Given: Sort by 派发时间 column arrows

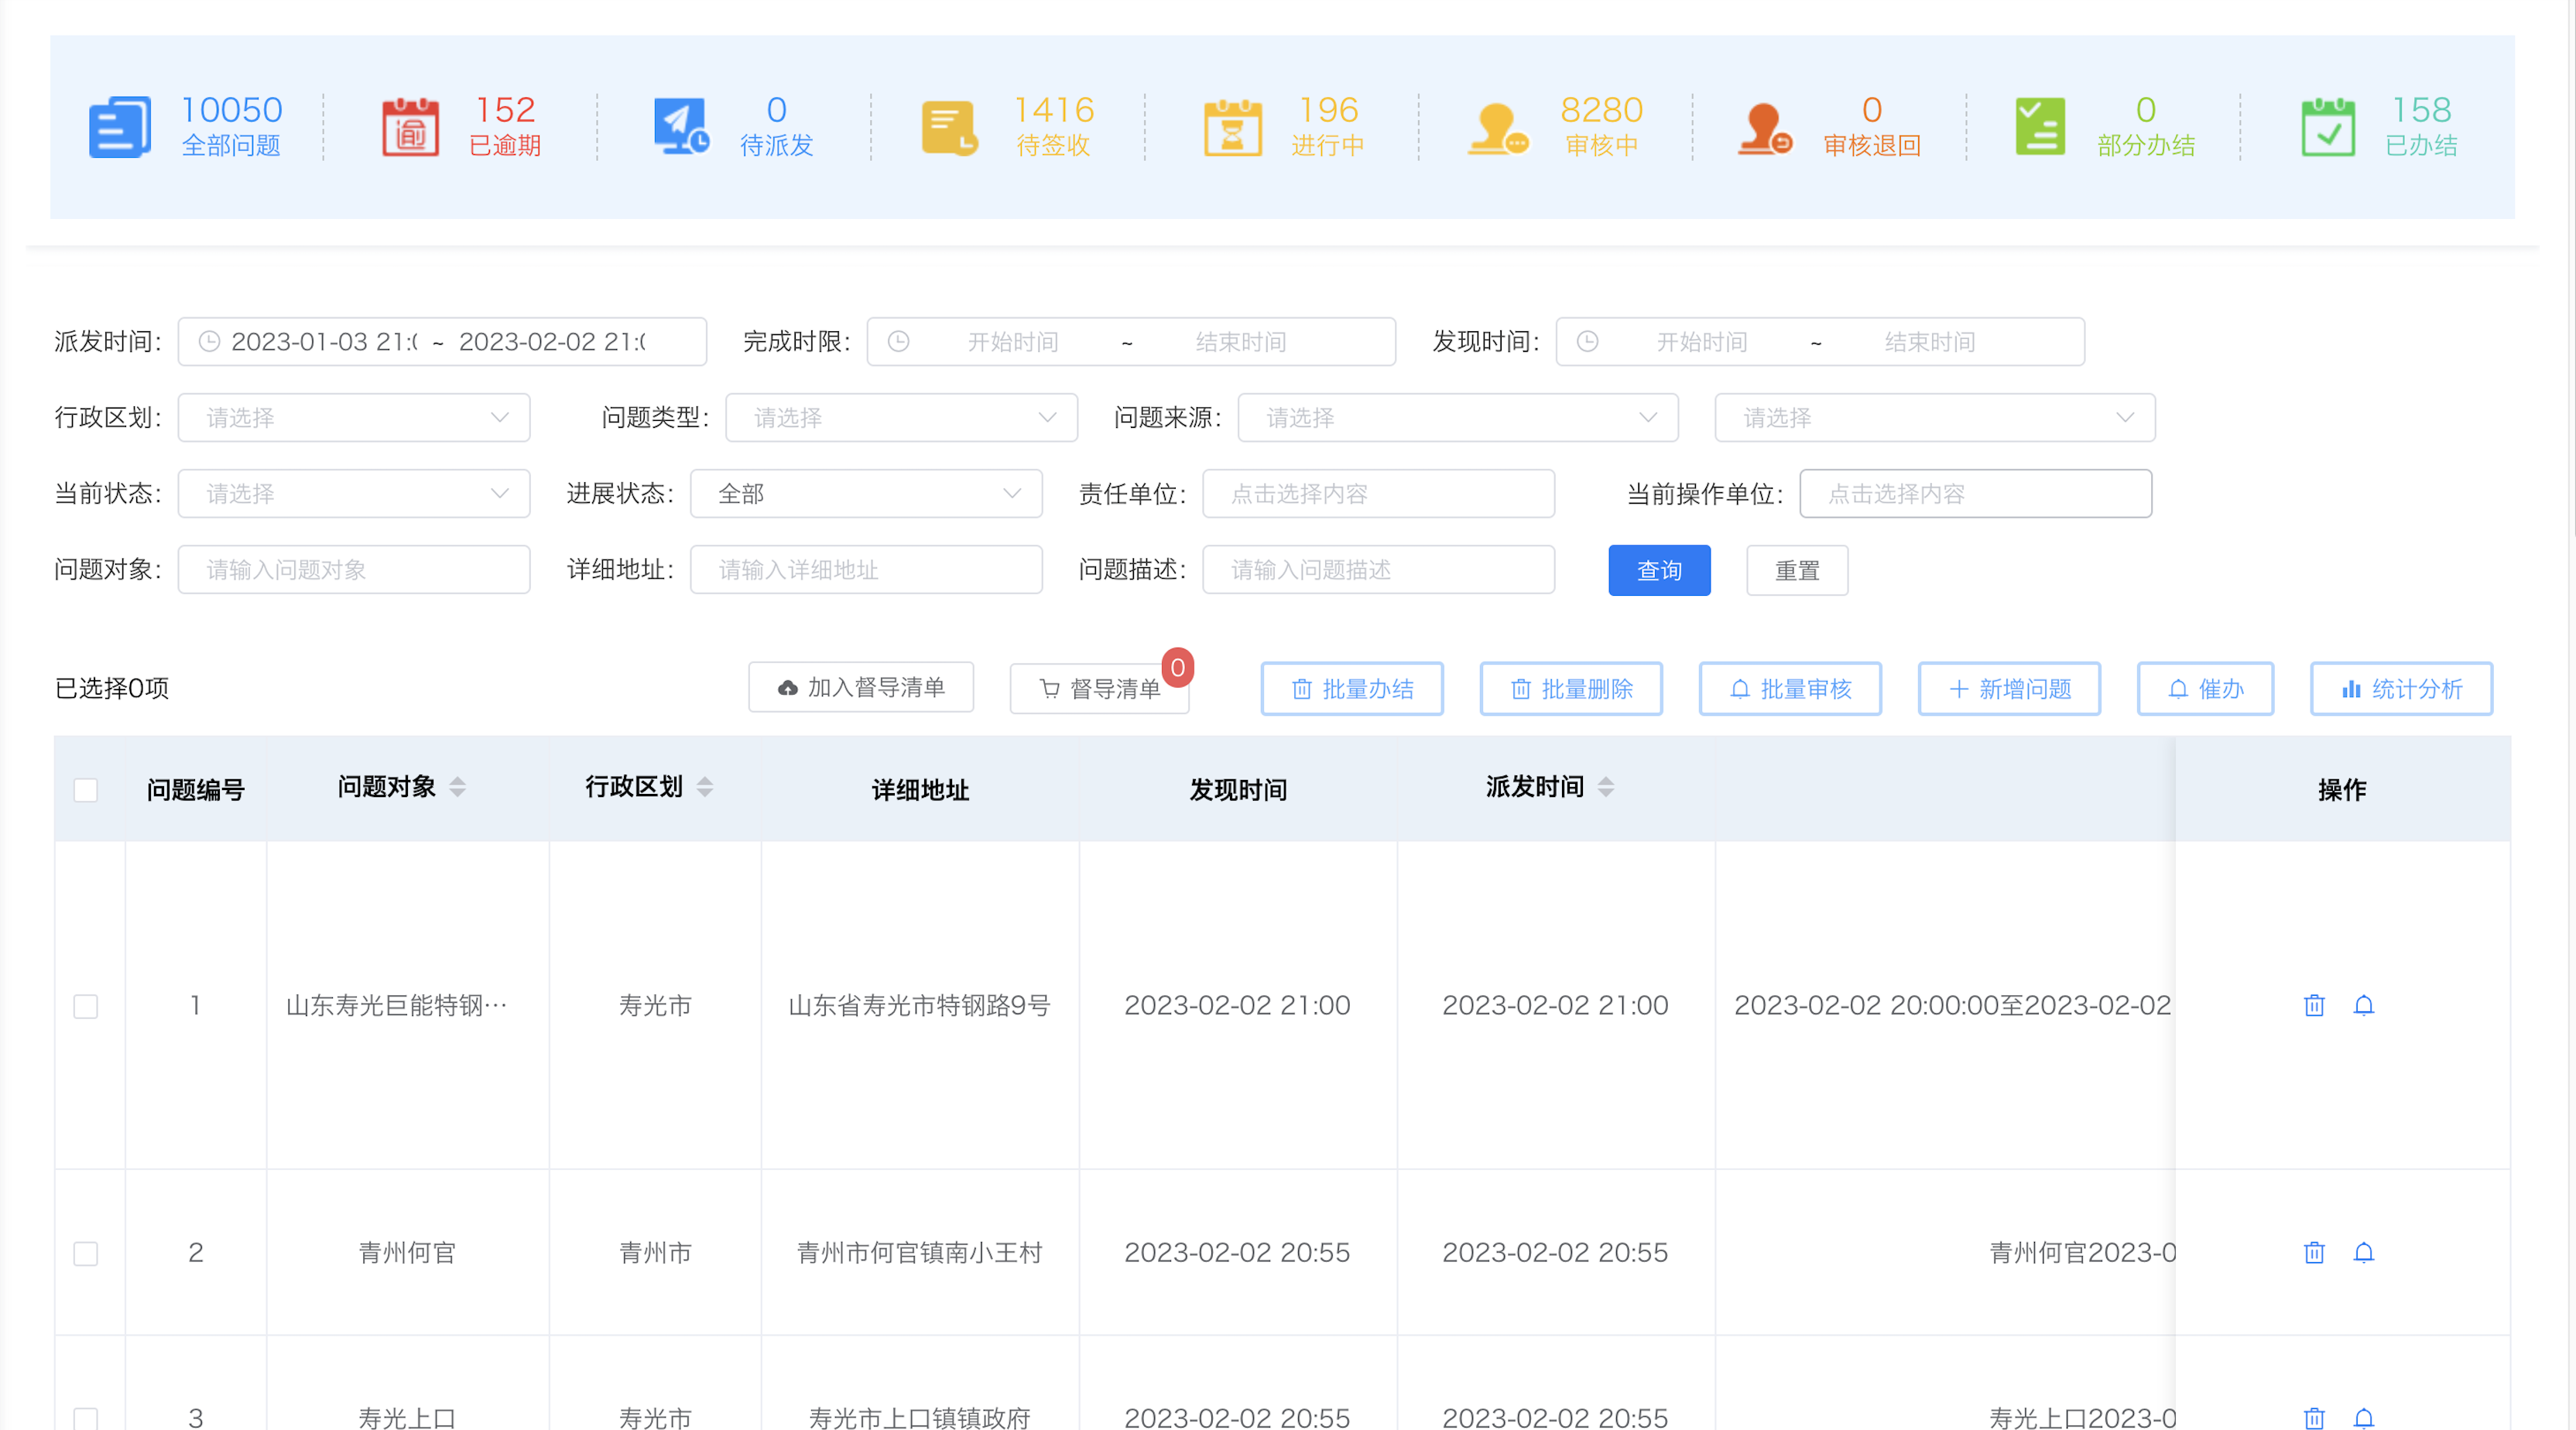Looking at the screenshot, I should coord(1606,787).
